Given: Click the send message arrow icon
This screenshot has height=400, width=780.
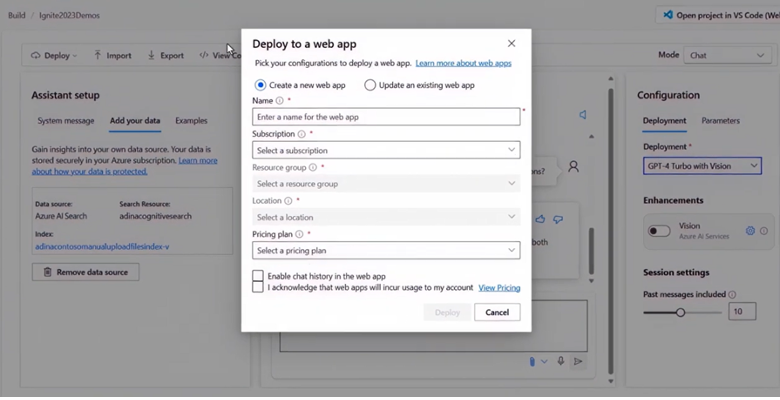Looking at the screenshot, I should tap(578, 361).
